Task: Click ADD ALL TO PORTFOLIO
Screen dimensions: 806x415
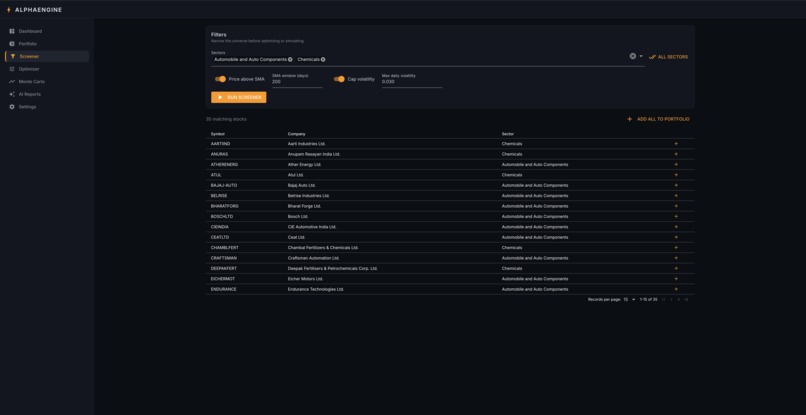Action: pos(658,119)
